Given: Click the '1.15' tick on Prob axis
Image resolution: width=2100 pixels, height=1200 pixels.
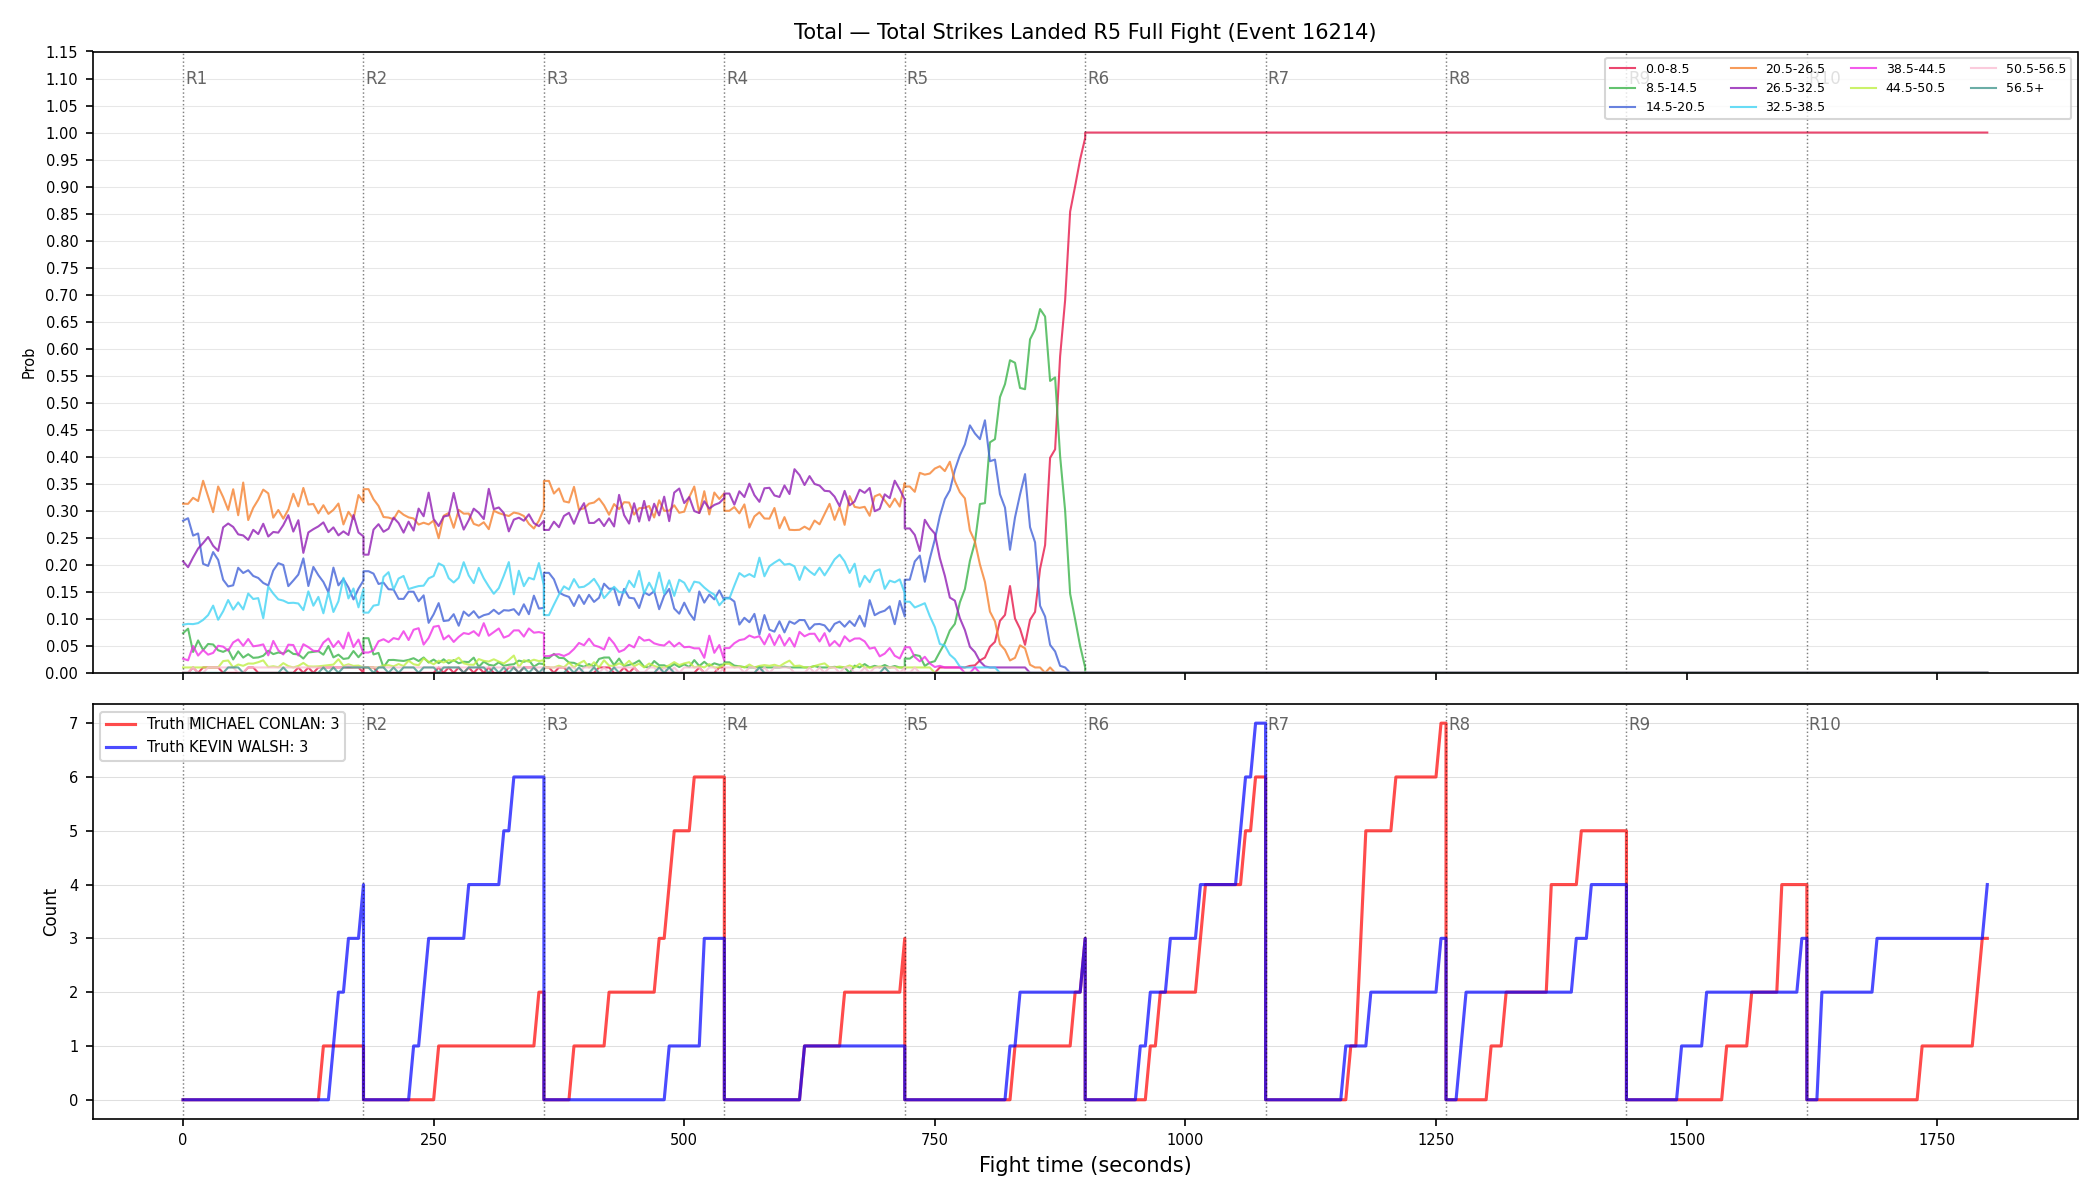Looking at the screenshot, I should pyautogui.click(x=62, y=52).
